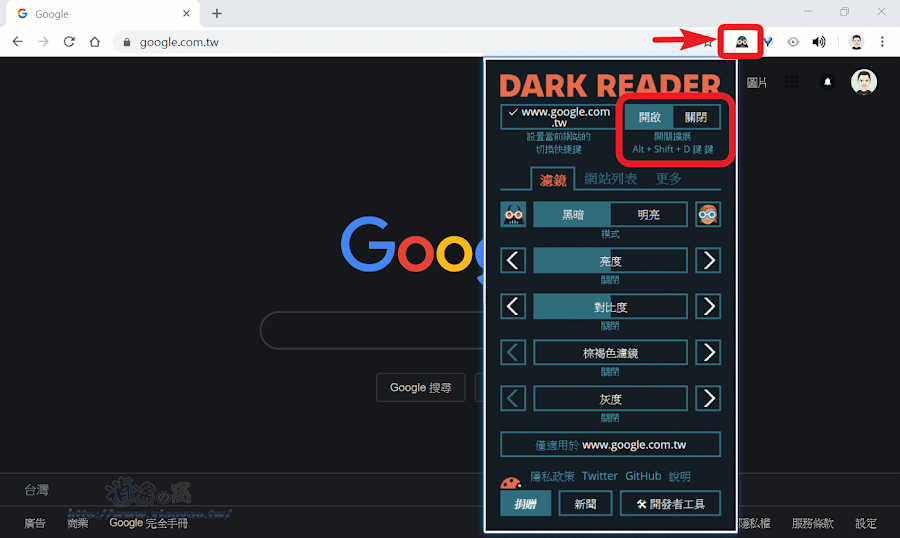The width and height of the screenshot is (900, 538).
Task: Turn Dark Reader on with 開啟
Action: coord(649,117)
